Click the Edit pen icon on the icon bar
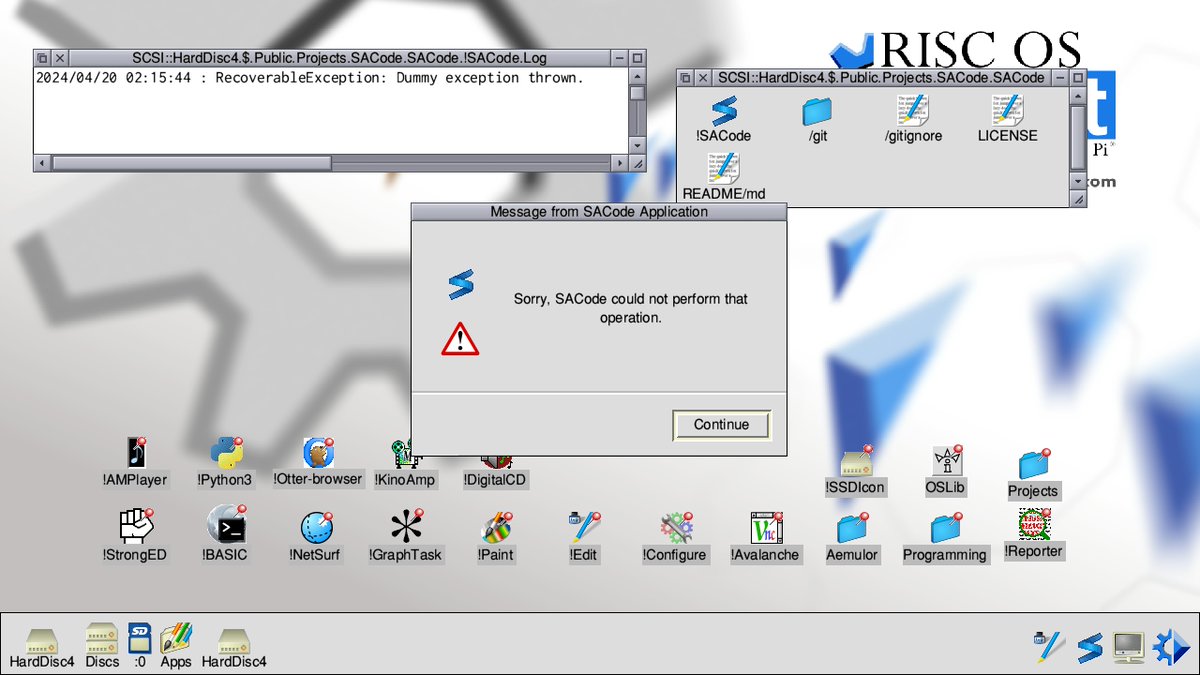Viewport: 1200px width, 675px height. click(x=1049, y=647)
